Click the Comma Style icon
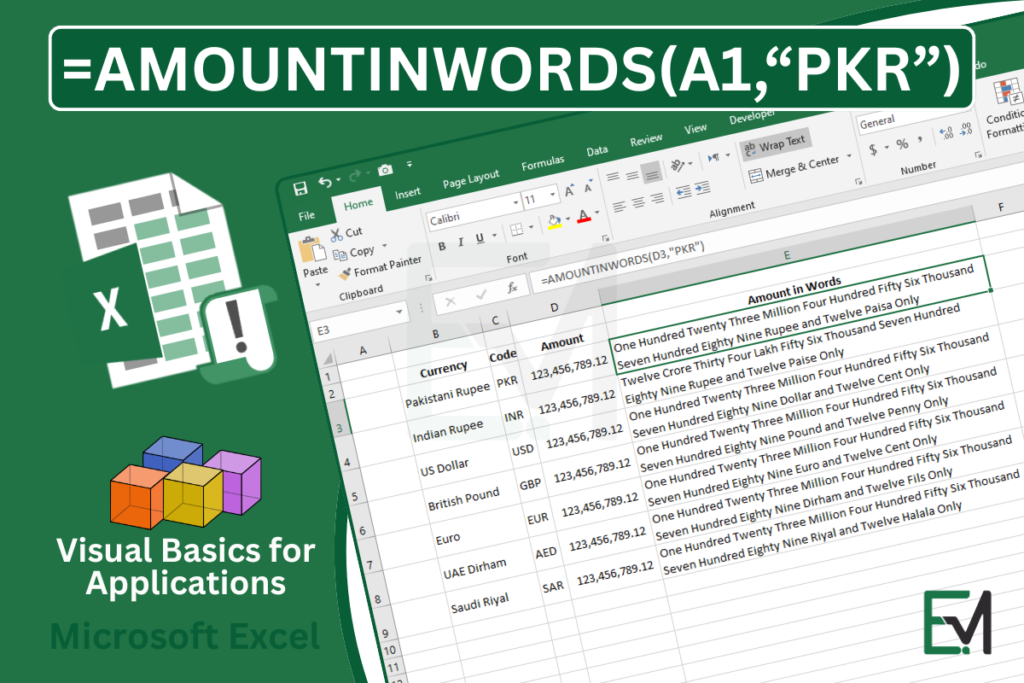This screenshot has width=1024, height=683. tap(920, 139)
